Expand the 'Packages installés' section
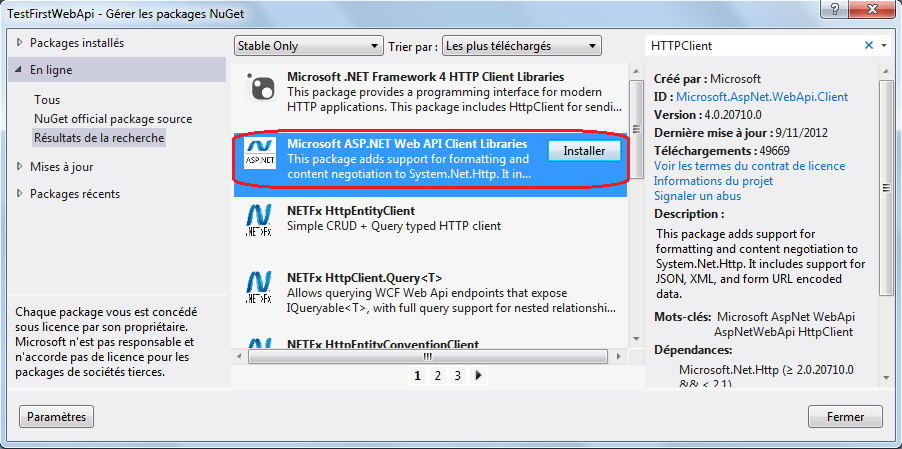Screen dimensions: 902x449 (x=20, y=44)
